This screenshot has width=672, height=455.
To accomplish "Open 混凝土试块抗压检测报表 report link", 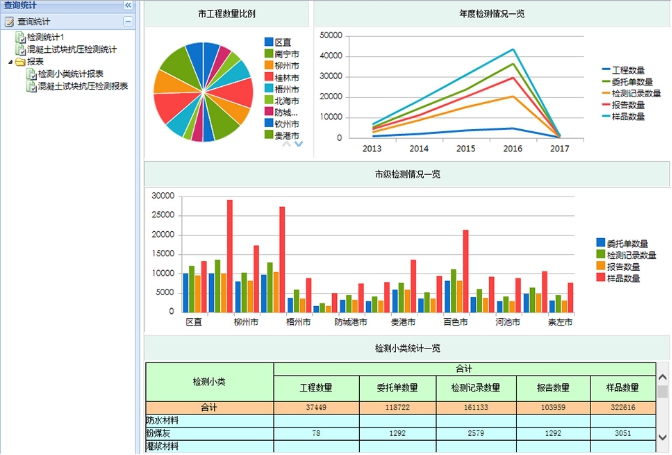I will click(x=82, y=86).
